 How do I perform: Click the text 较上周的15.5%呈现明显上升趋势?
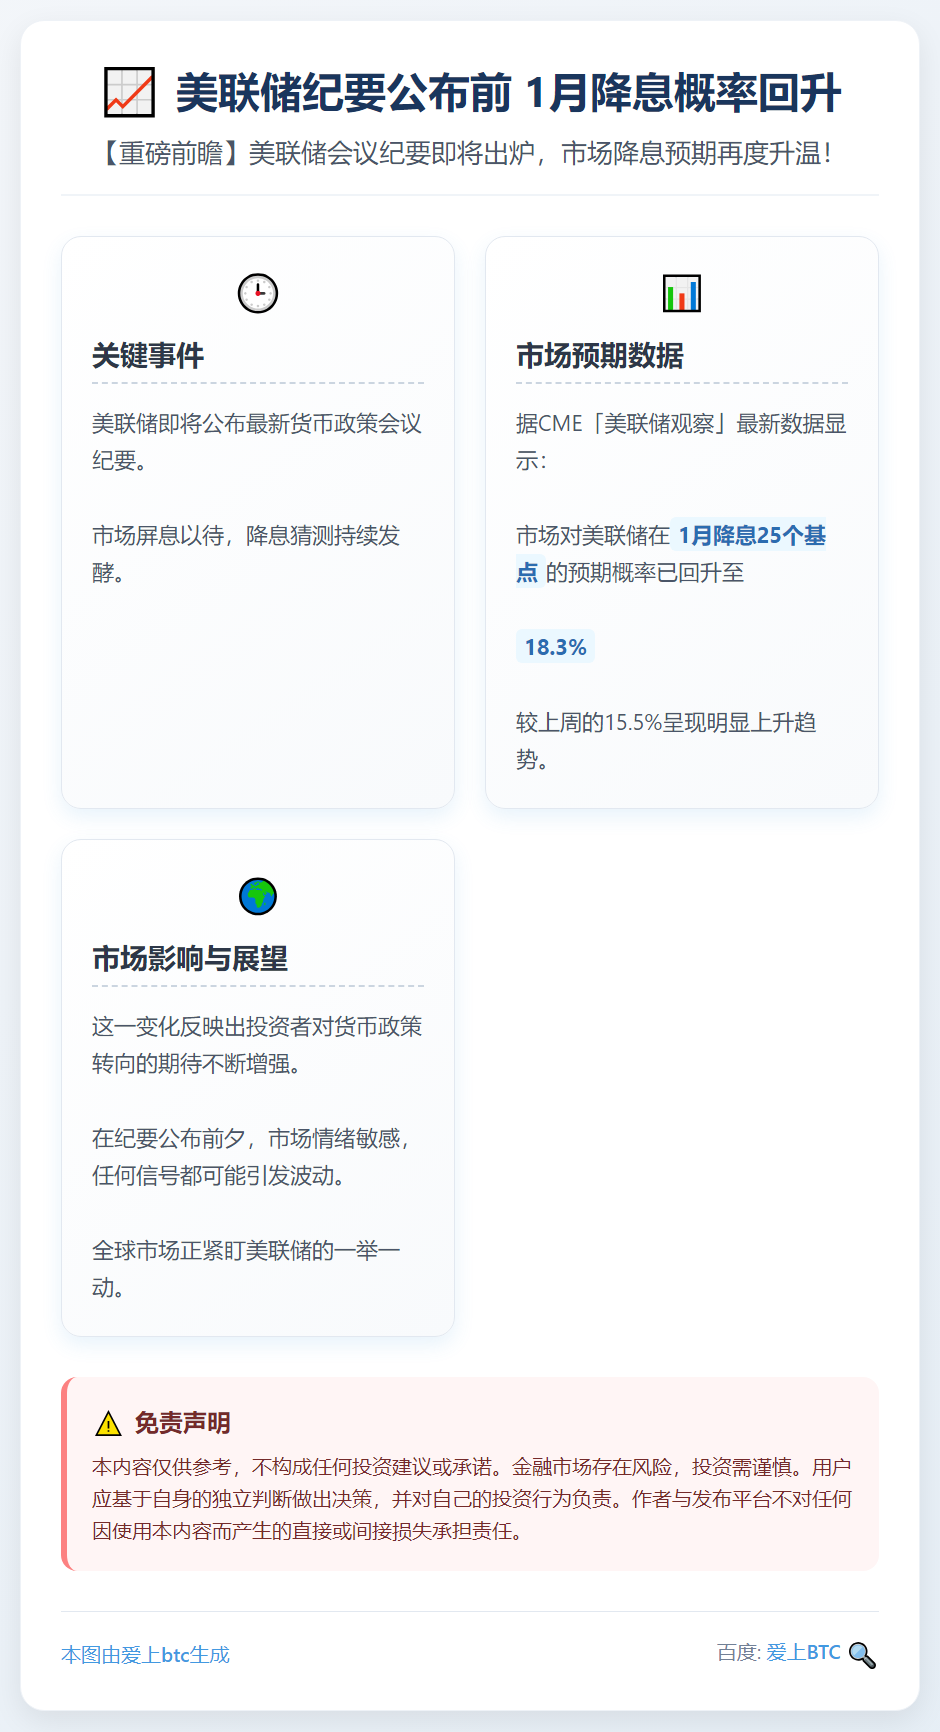coord(666,741)
